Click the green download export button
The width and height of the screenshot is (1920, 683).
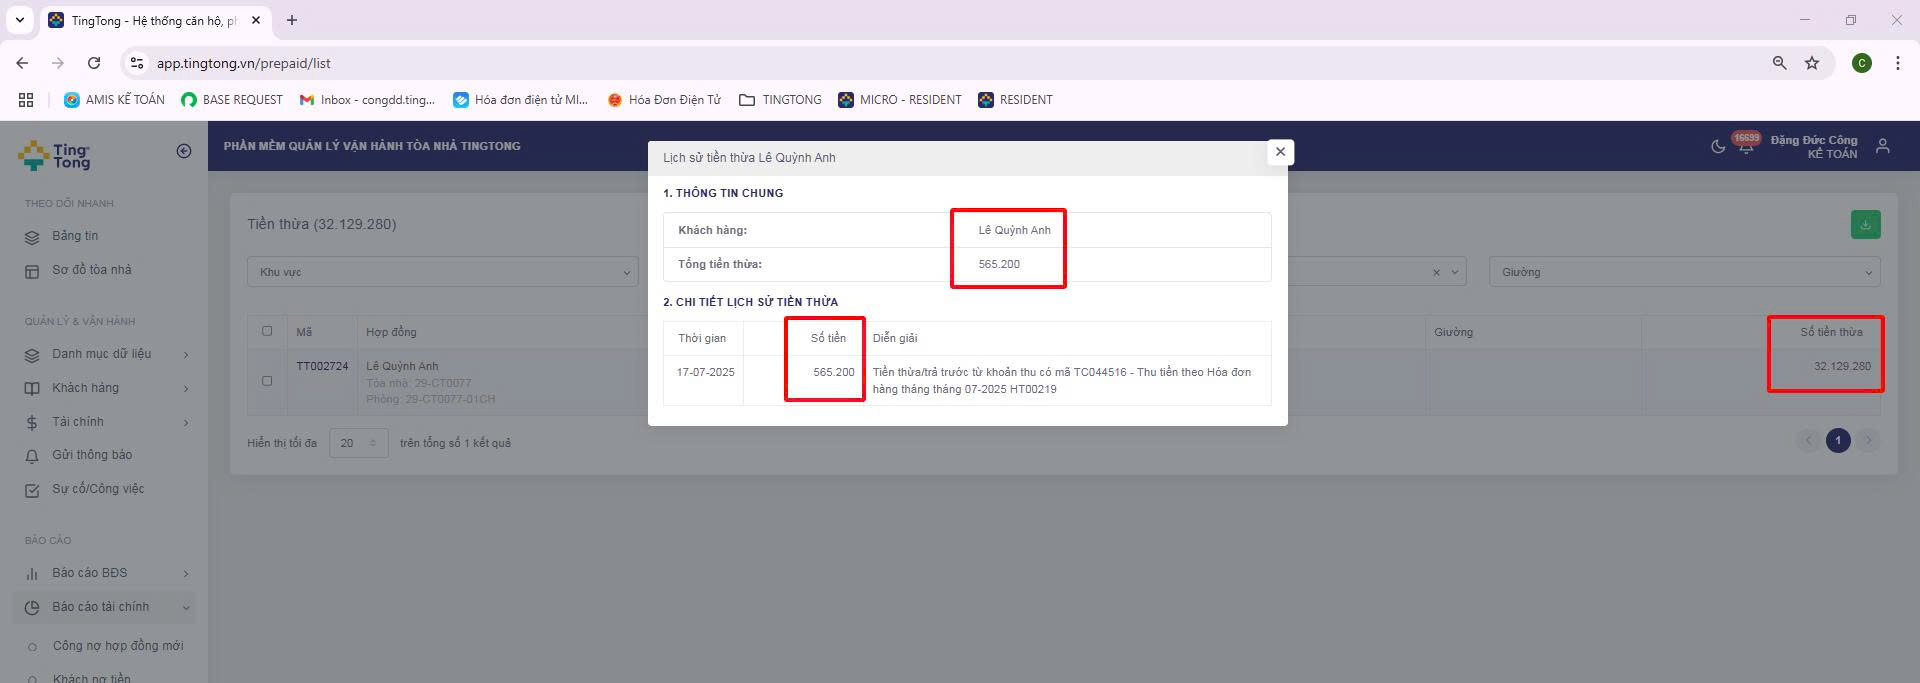1865,225
